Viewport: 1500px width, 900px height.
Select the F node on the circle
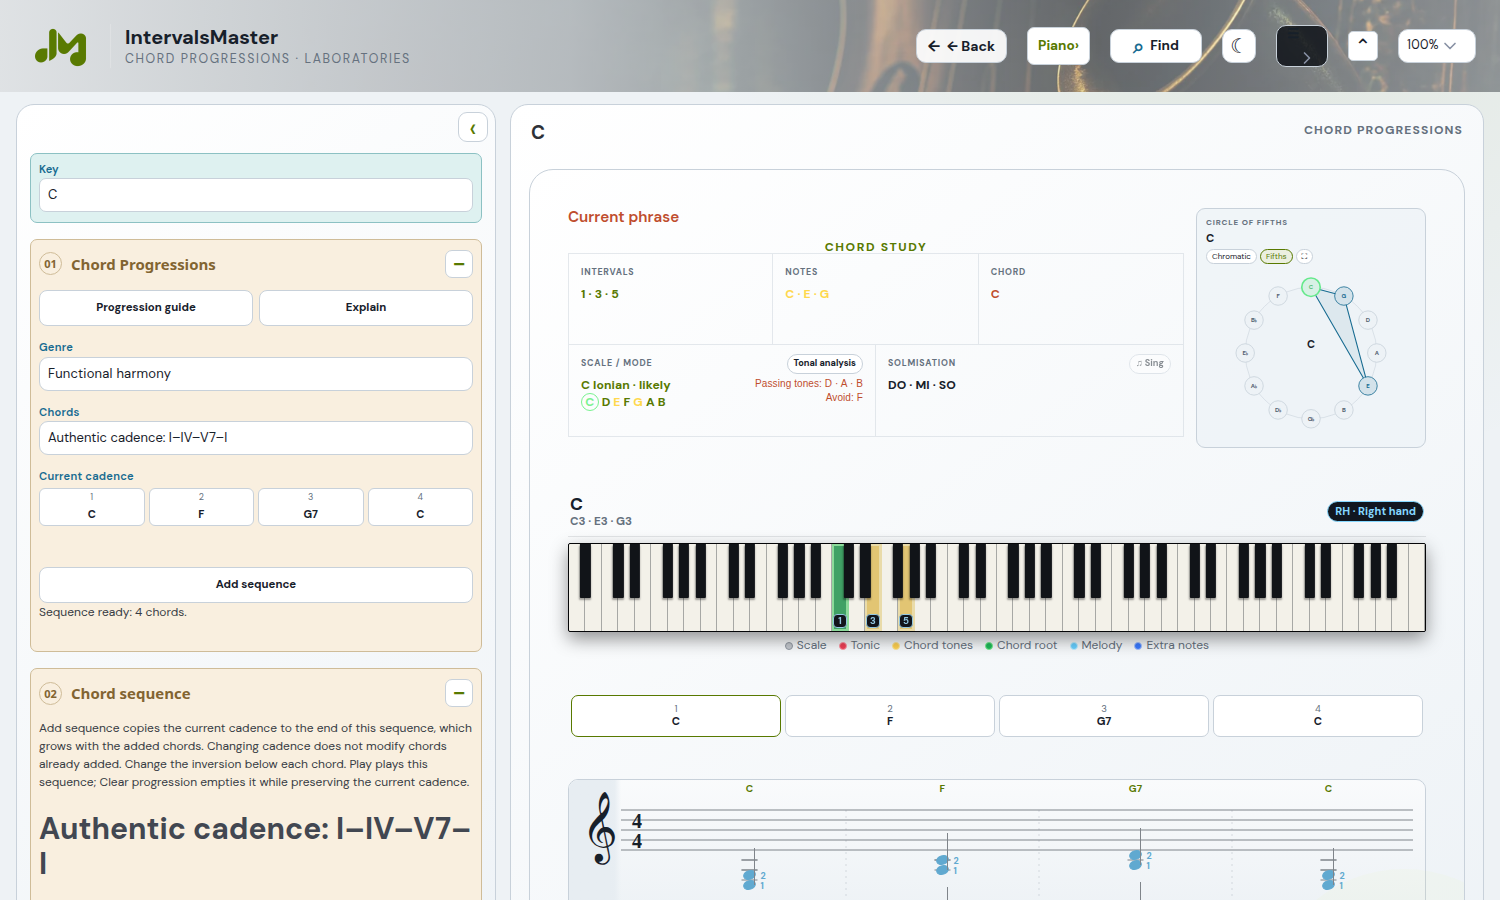click(1278, 296)
